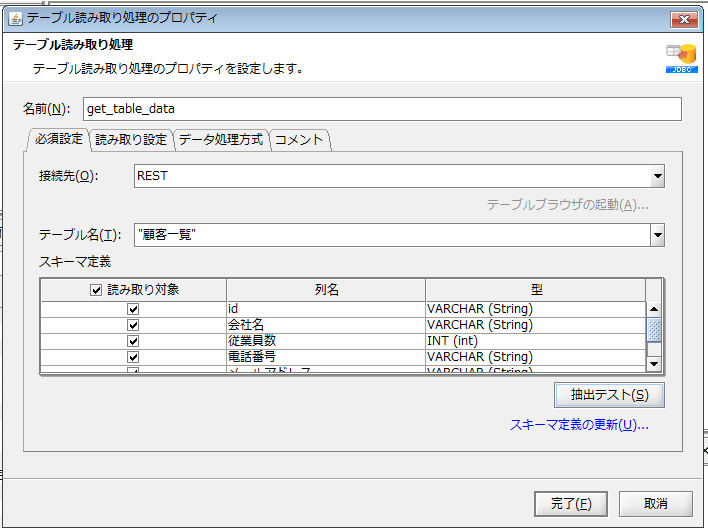Click the Java icon in title bar

tap(16, 19)
